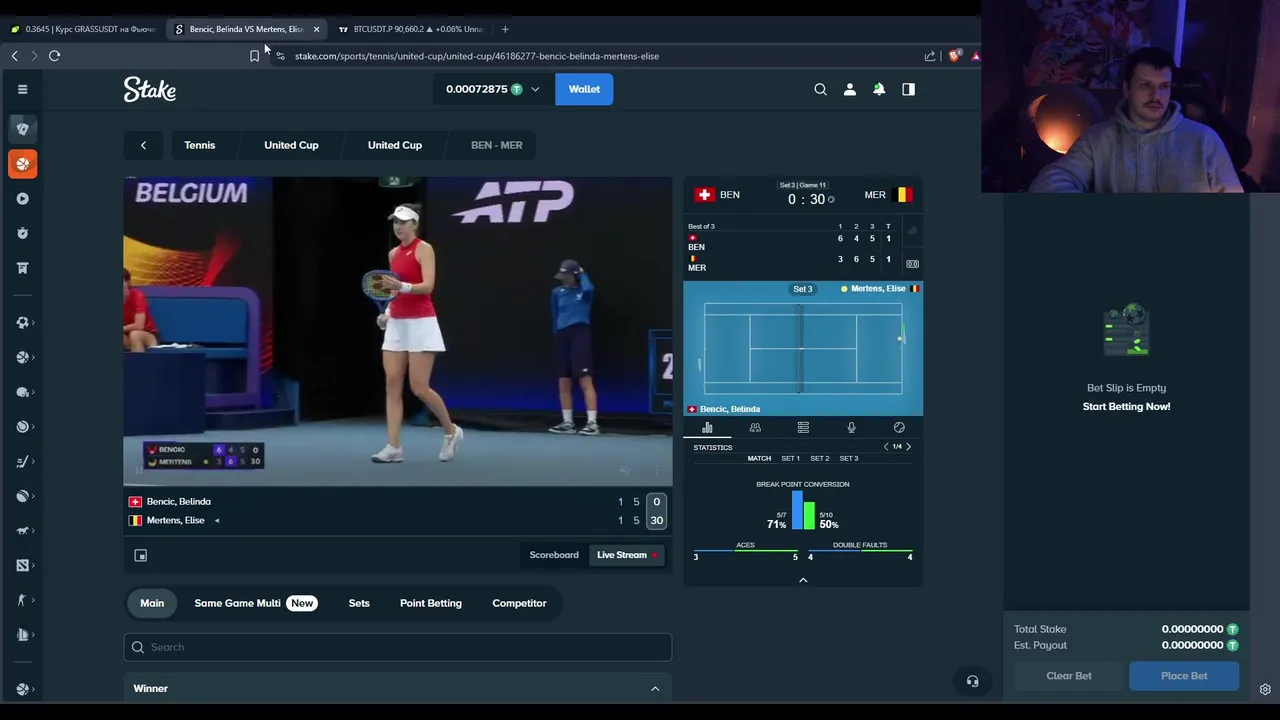Open the hamburger menu in sidebar
The height and width of the screenshot is (720, 1280).
point(22,89)
